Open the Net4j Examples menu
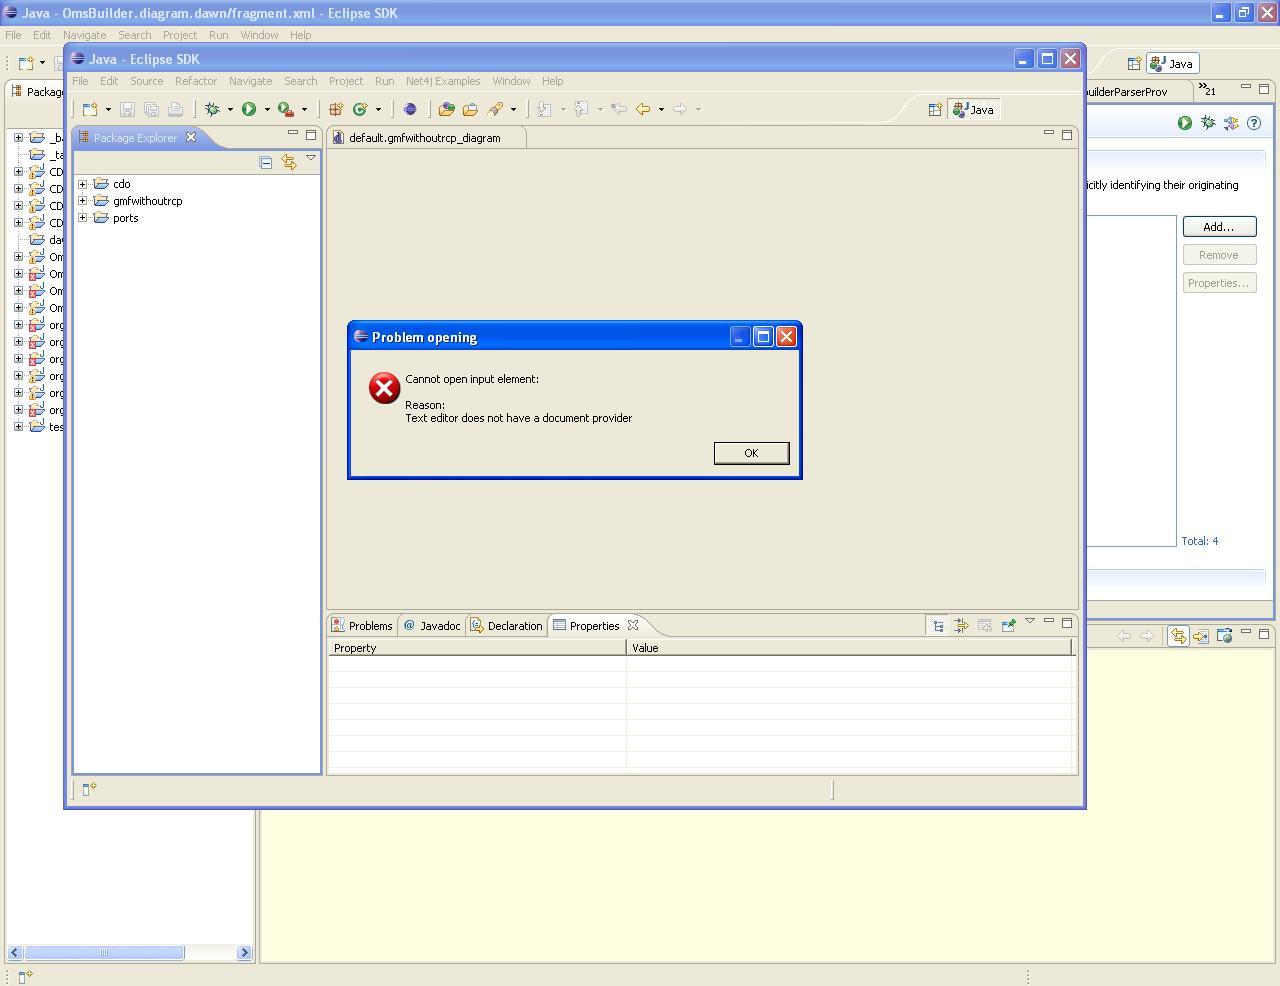The height and width of the screenshot is (986, 1280). 442,81
